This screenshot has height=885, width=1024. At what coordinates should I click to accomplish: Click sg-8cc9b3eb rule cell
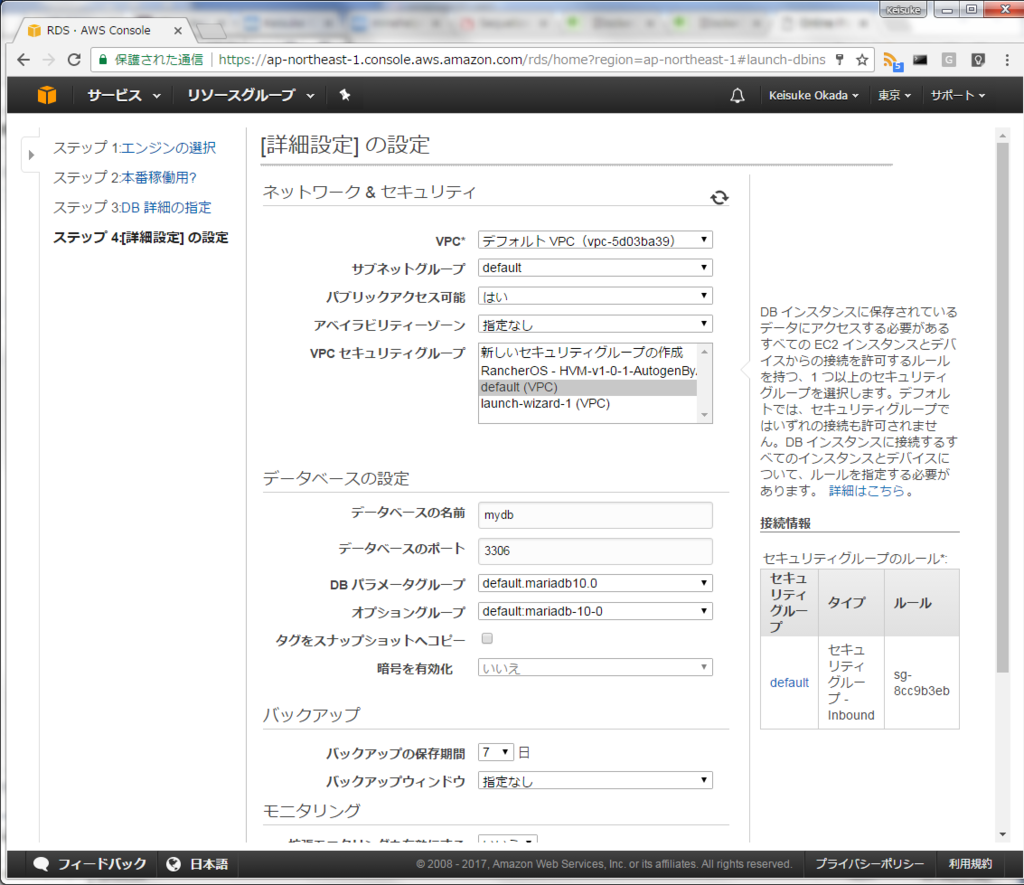tap(921, 683)
